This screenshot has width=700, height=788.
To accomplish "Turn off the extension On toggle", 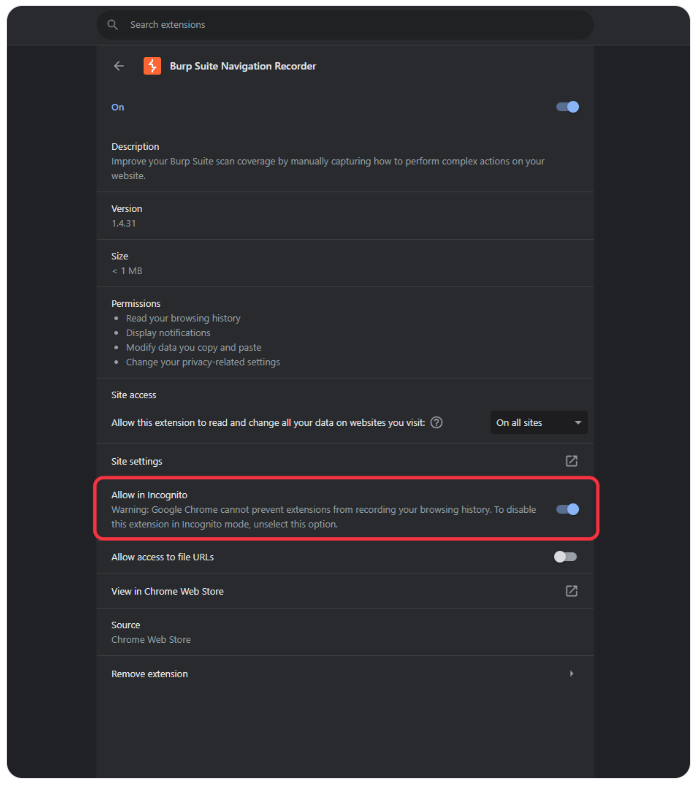I will (x=567, y=107).
